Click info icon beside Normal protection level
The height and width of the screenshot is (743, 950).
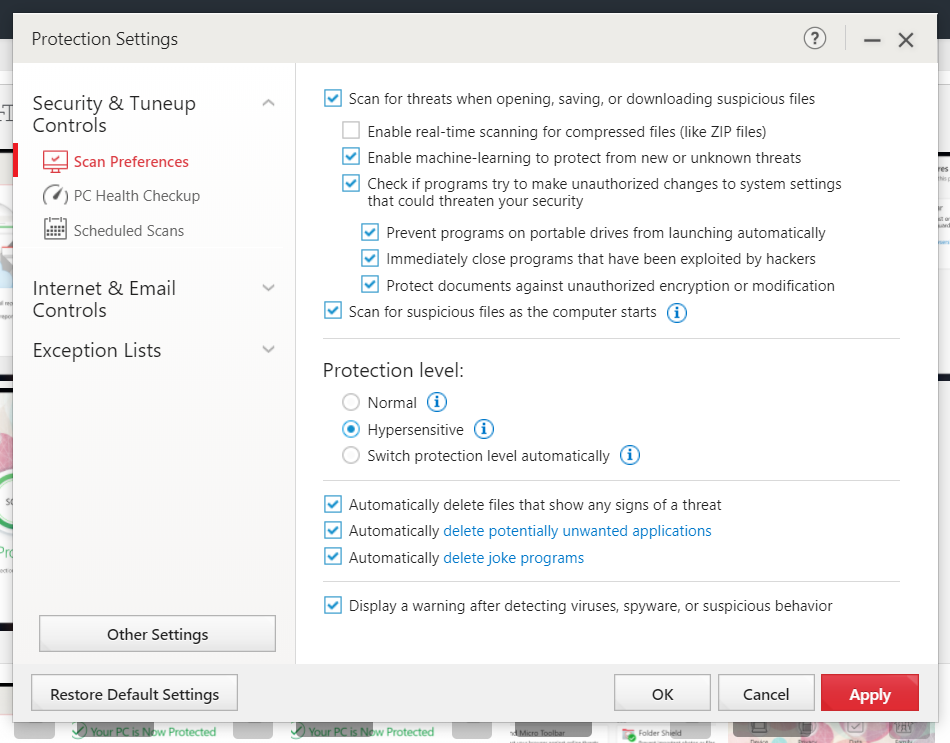click(x=437, y=402)
